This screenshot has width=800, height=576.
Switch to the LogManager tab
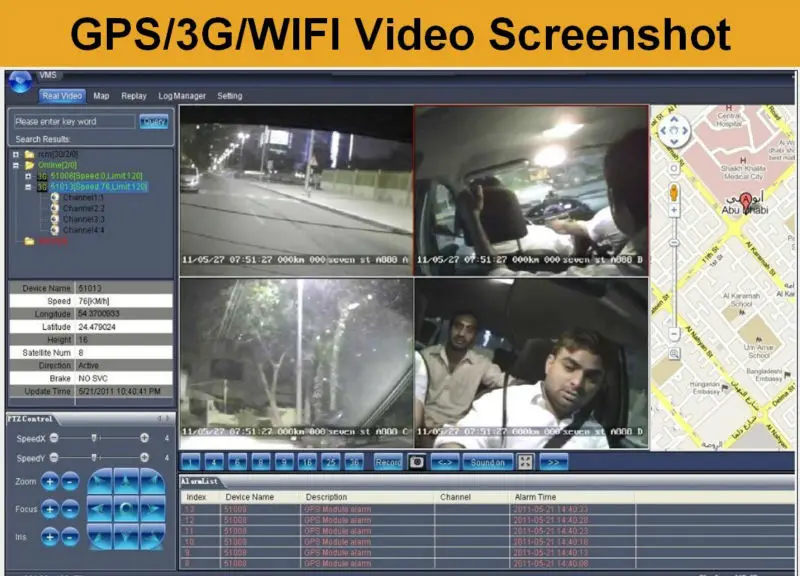pyautogui.click(x=181, y=96)
